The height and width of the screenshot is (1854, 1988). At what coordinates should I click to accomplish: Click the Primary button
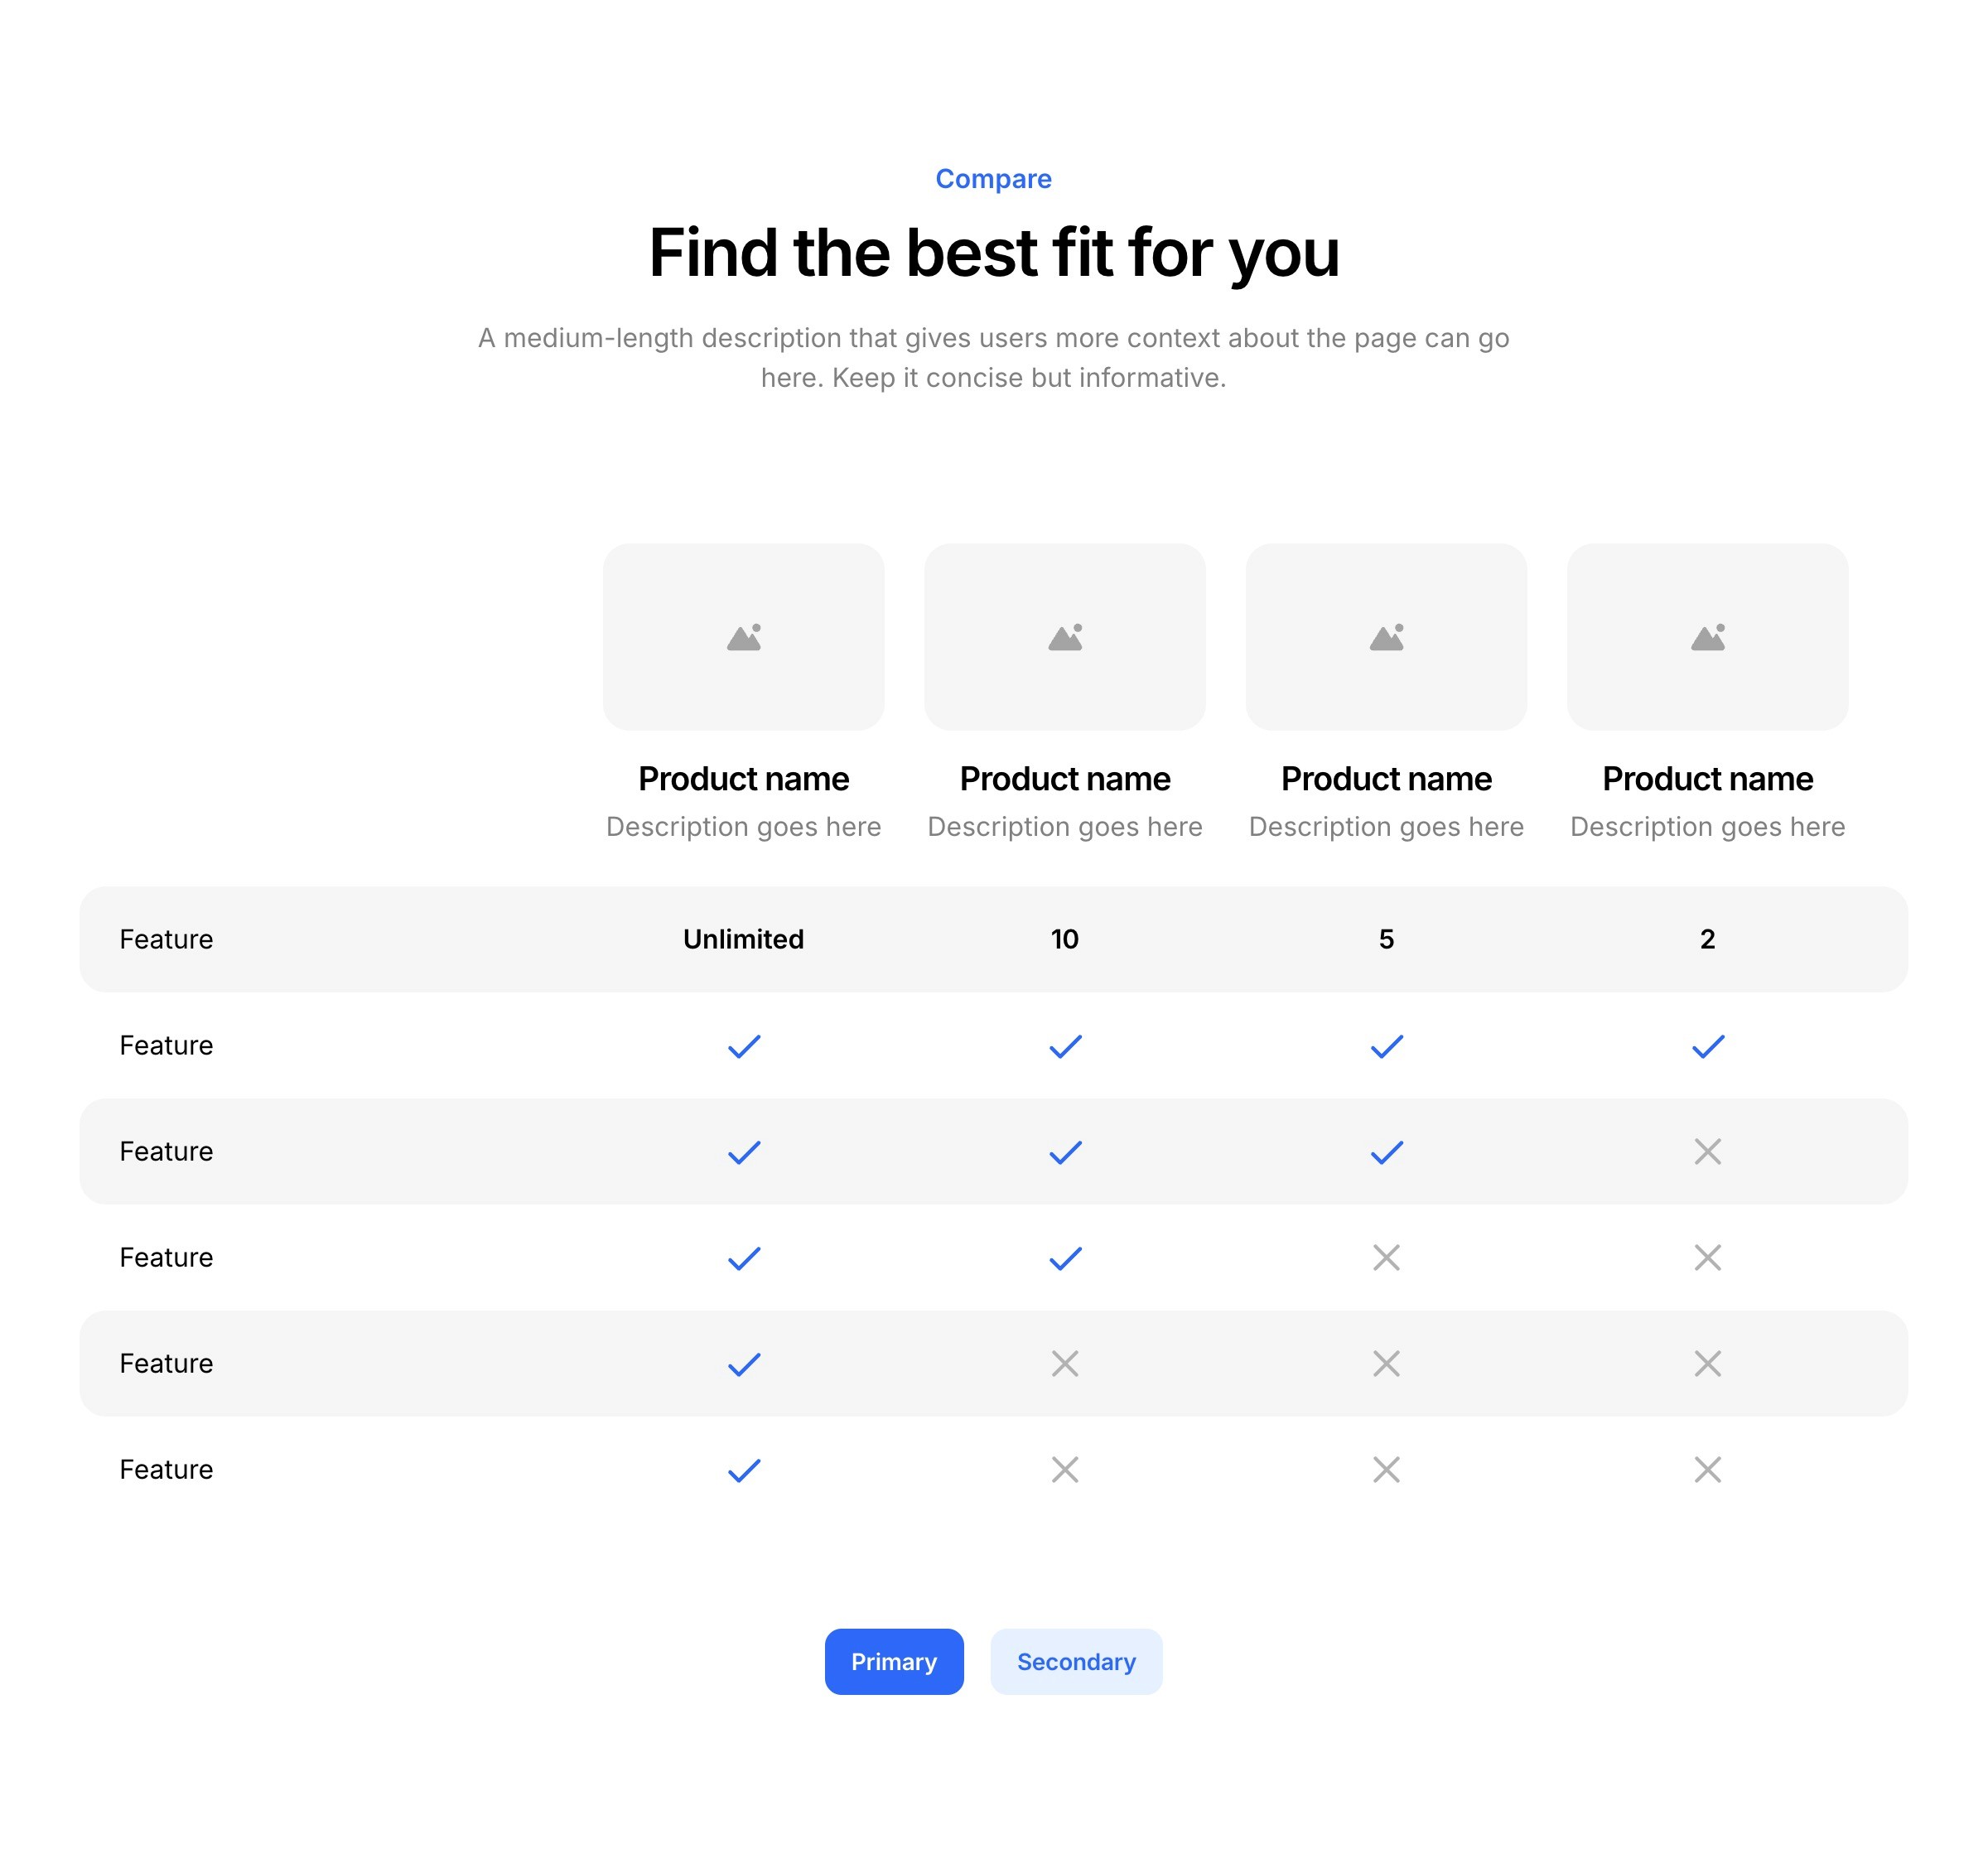point(894,1661)
